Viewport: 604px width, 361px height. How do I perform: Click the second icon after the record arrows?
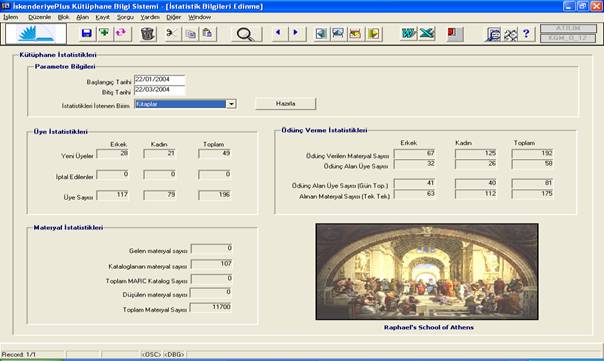click(338, 34)
